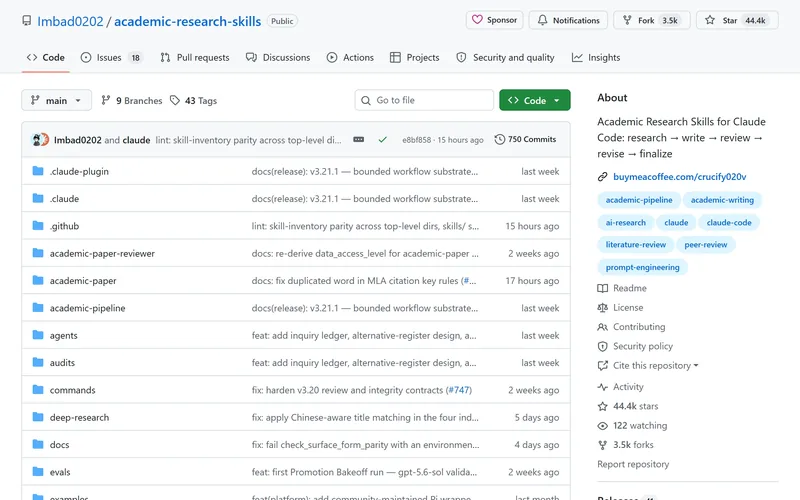Open the Projects tab
Image resolution: width=800 pixels, height=500 pixels.
414,57
